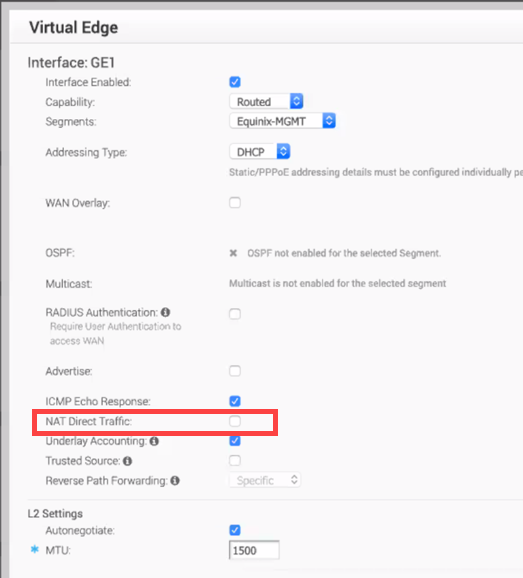Check the NAT Direct Traffic checkbox
This screenshot has height=578, width=523.
point(235,421)
